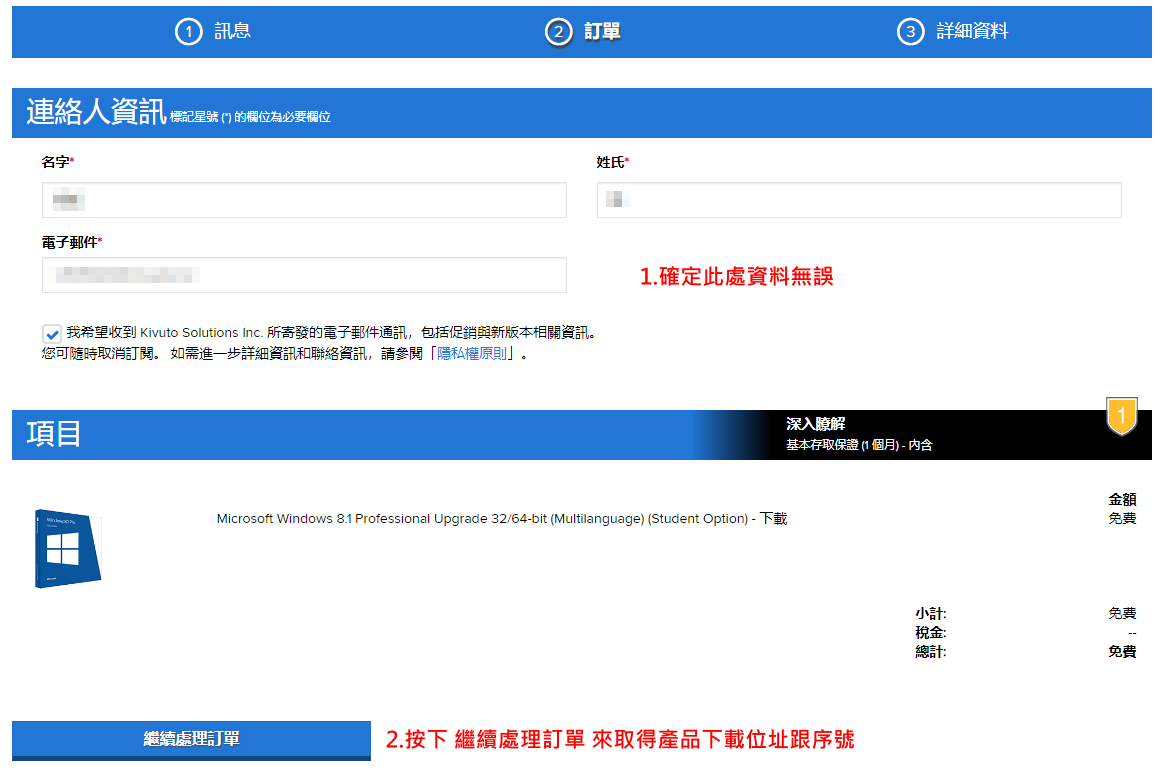Click the Windows 8.1 Pro product box image
The image size is (1165, 780).
coord(68,548)
